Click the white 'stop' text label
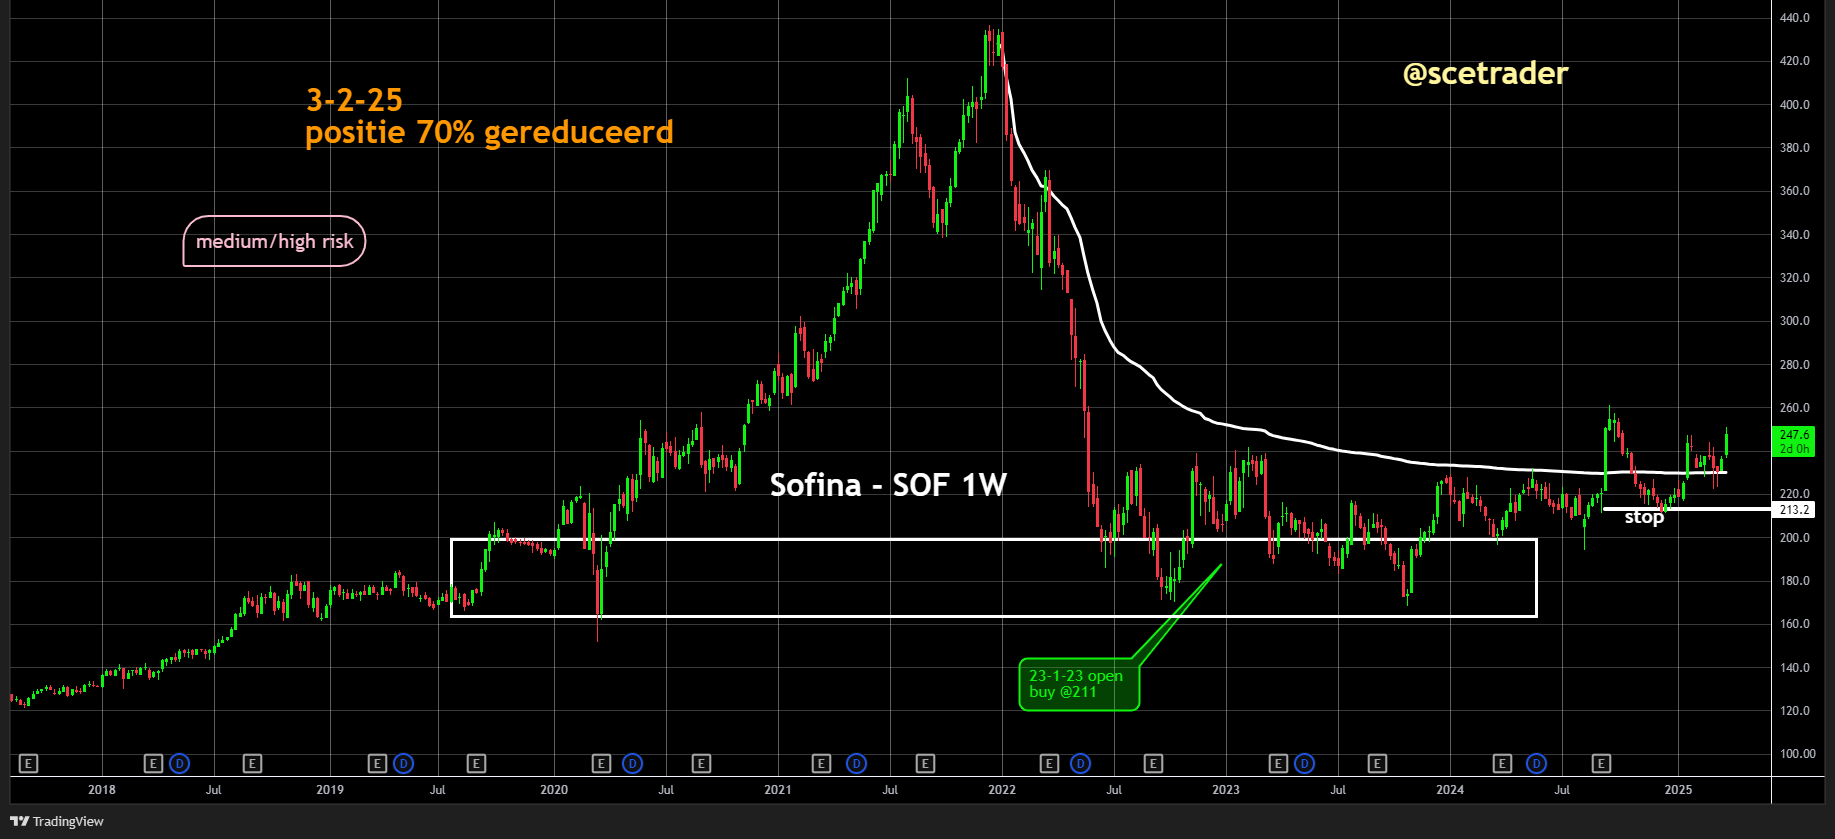 tap(1644, 517)
